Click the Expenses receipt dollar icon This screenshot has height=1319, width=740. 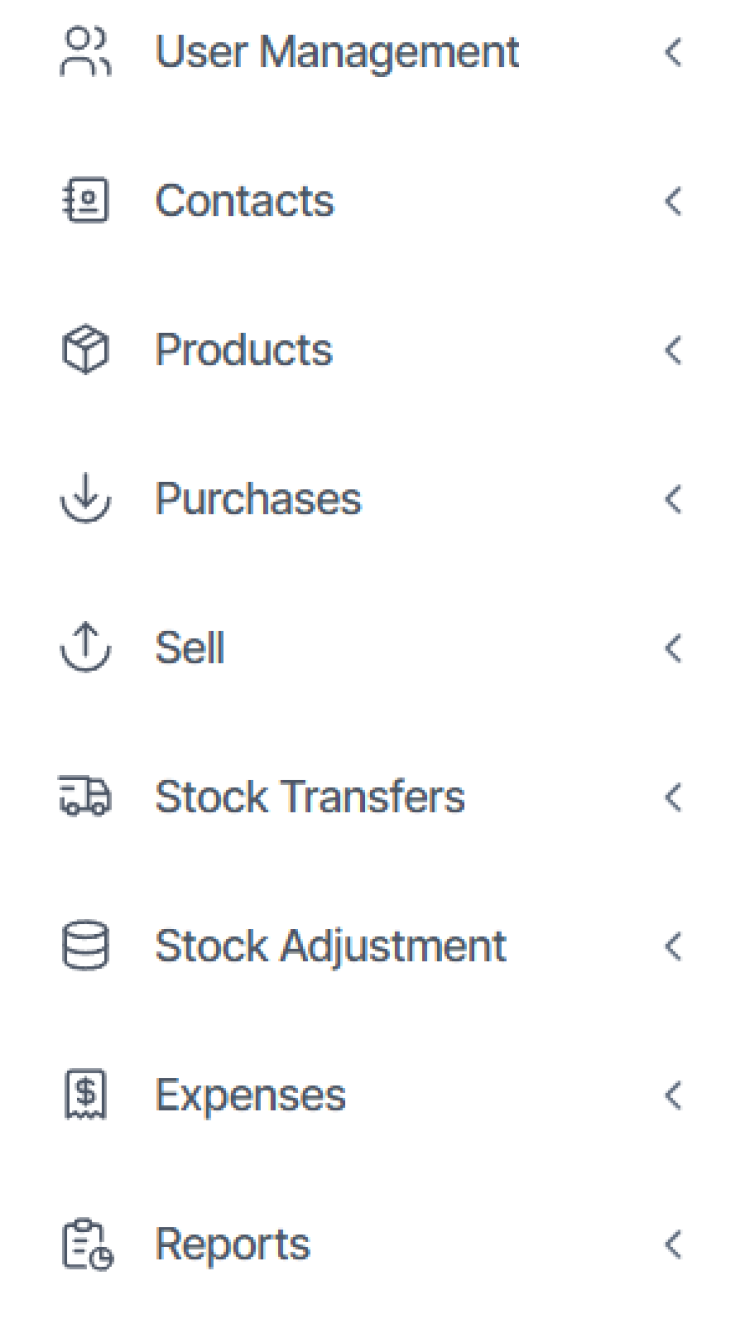(x=86, y=1095)
